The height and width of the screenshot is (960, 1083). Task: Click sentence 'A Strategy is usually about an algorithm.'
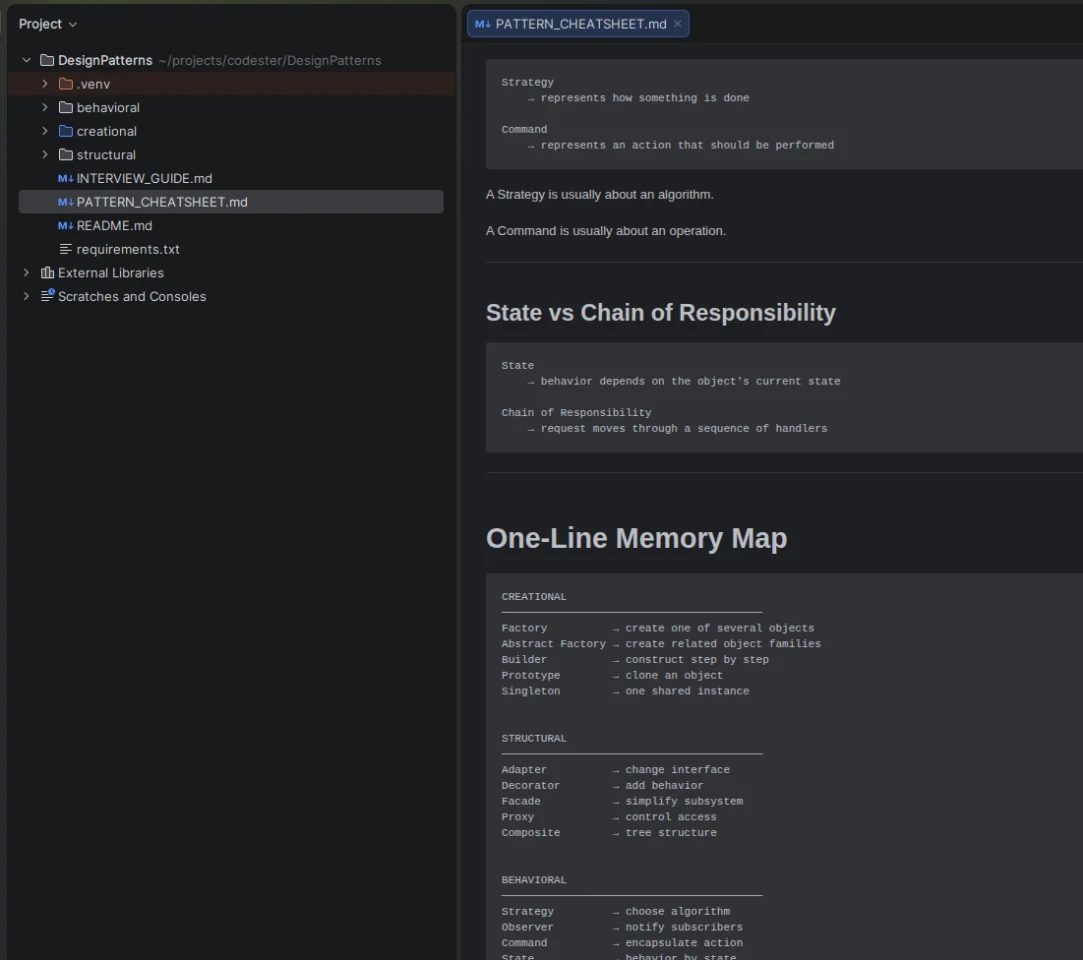[x=600, y=194]
